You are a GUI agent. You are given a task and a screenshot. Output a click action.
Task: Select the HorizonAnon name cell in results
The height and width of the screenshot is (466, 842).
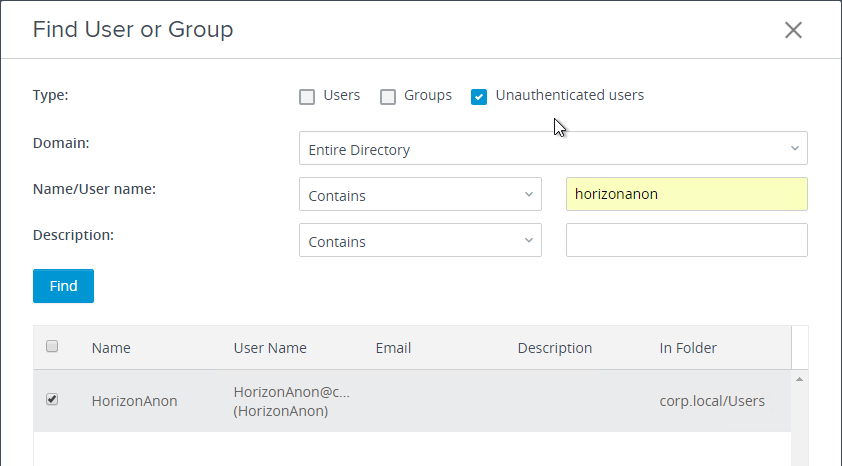[134, 401]
